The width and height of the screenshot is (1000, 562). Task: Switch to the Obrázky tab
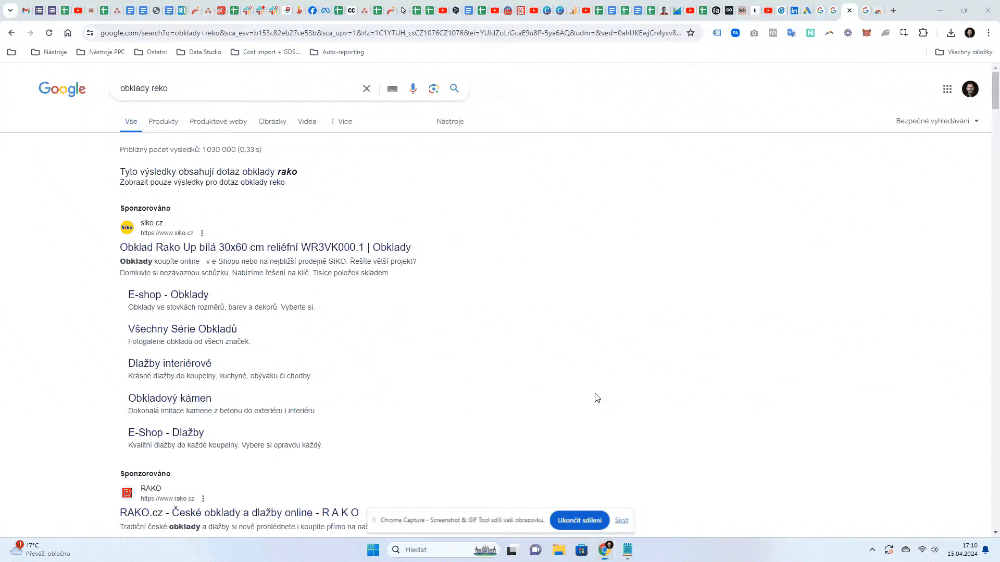[272, 121]
